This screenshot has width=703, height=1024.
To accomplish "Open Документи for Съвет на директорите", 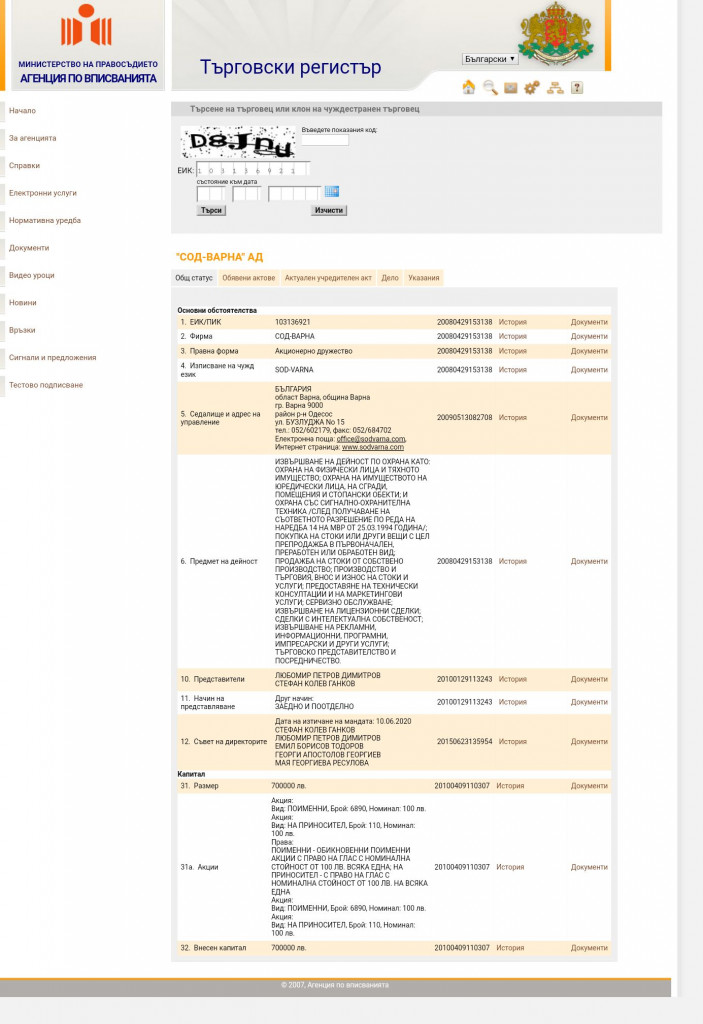I will [589, 741].
